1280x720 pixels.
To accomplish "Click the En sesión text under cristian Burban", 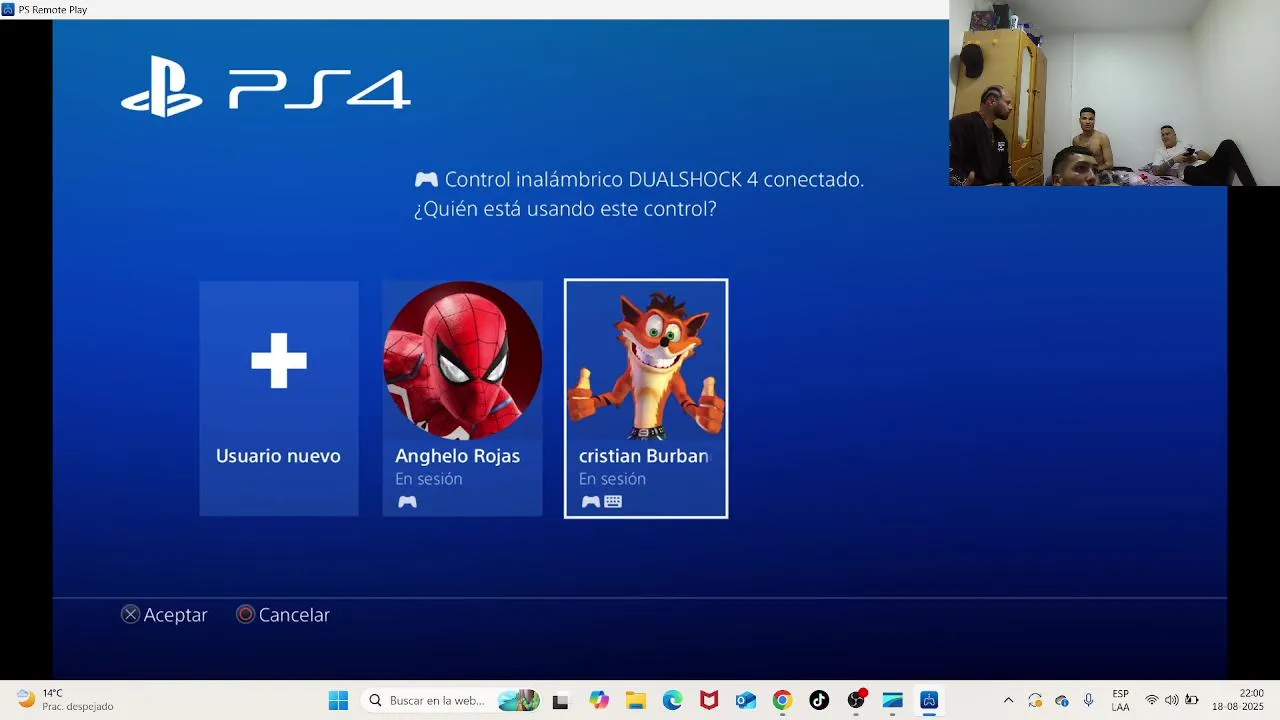I will (612, 479).
